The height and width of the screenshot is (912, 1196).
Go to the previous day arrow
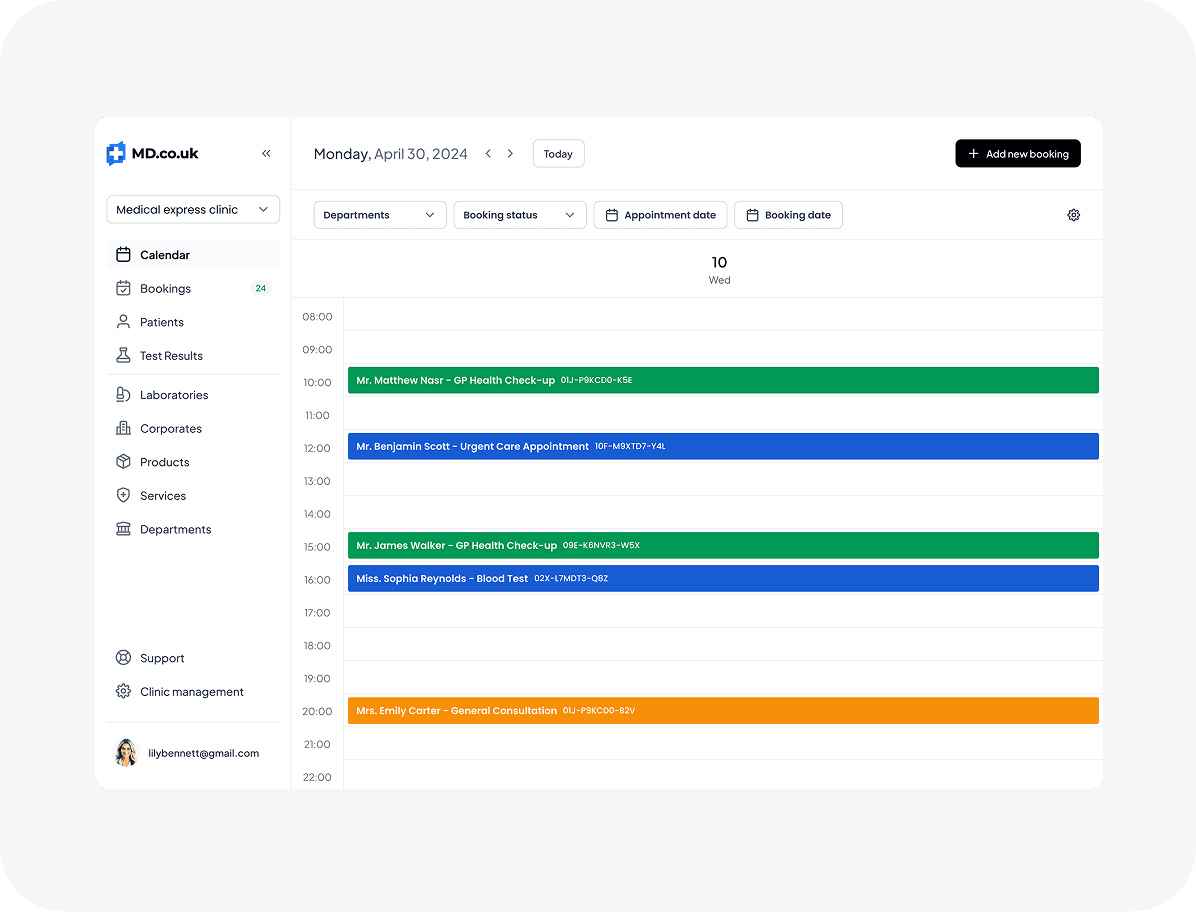click(488, 153)
